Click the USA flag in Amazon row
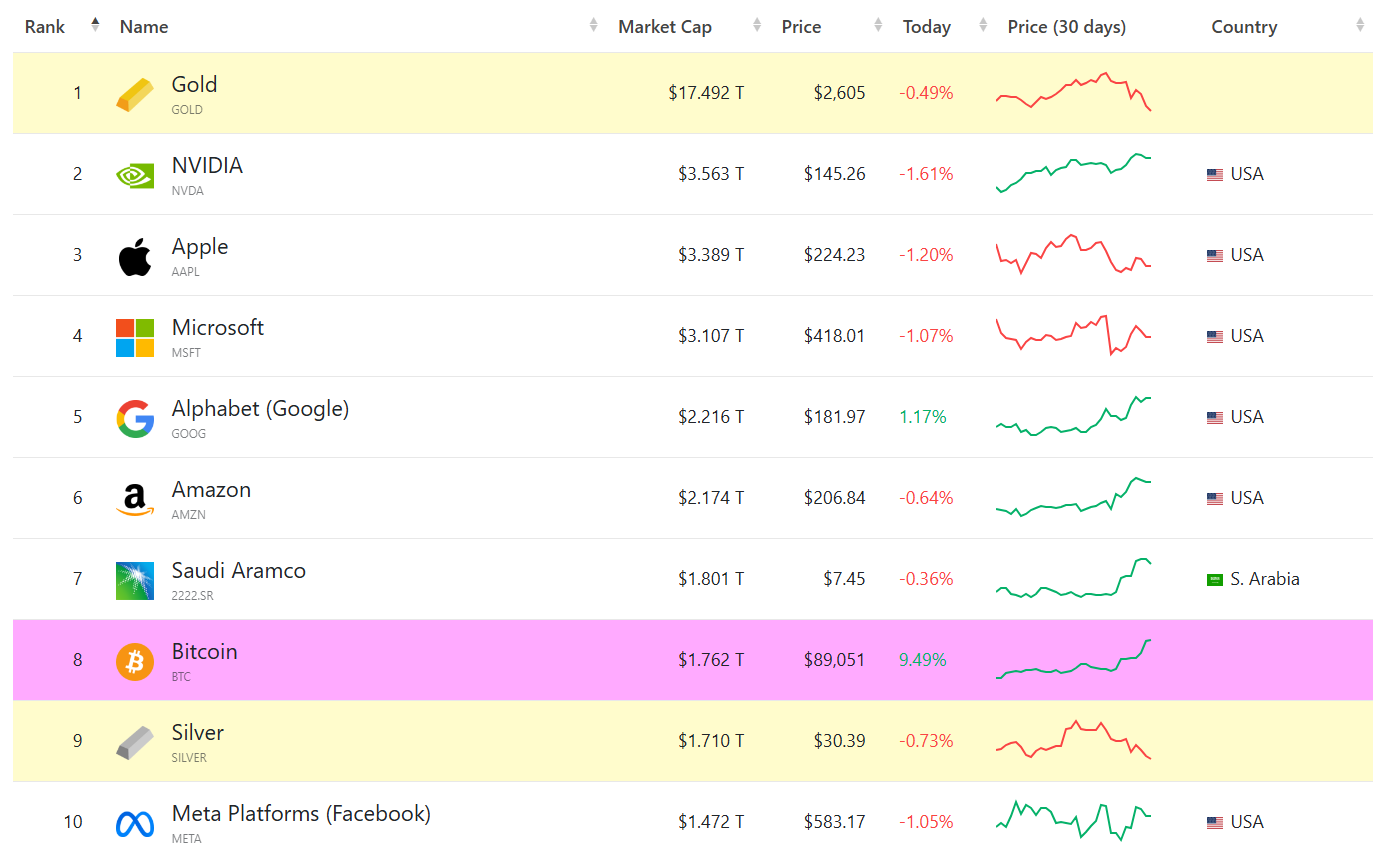Viewport: 1385px width, 862px height. point(1215,499)
